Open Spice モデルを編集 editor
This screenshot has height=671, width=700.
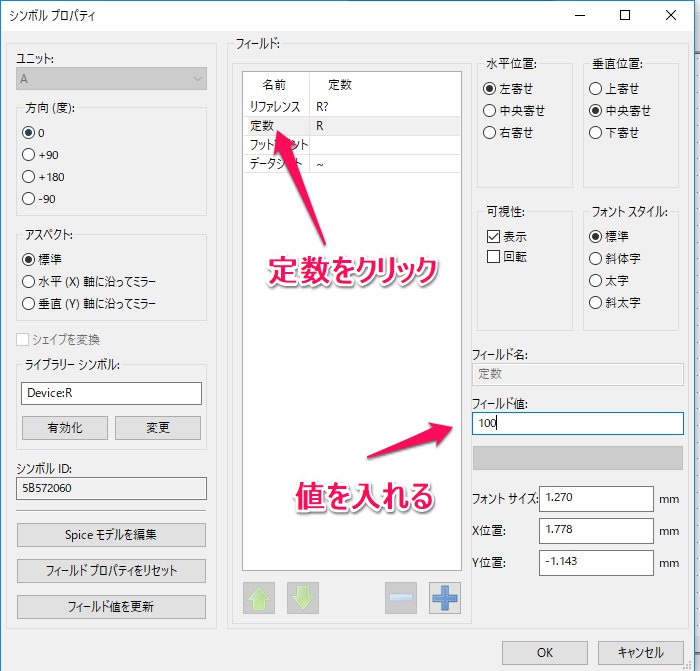click(111, 534)
